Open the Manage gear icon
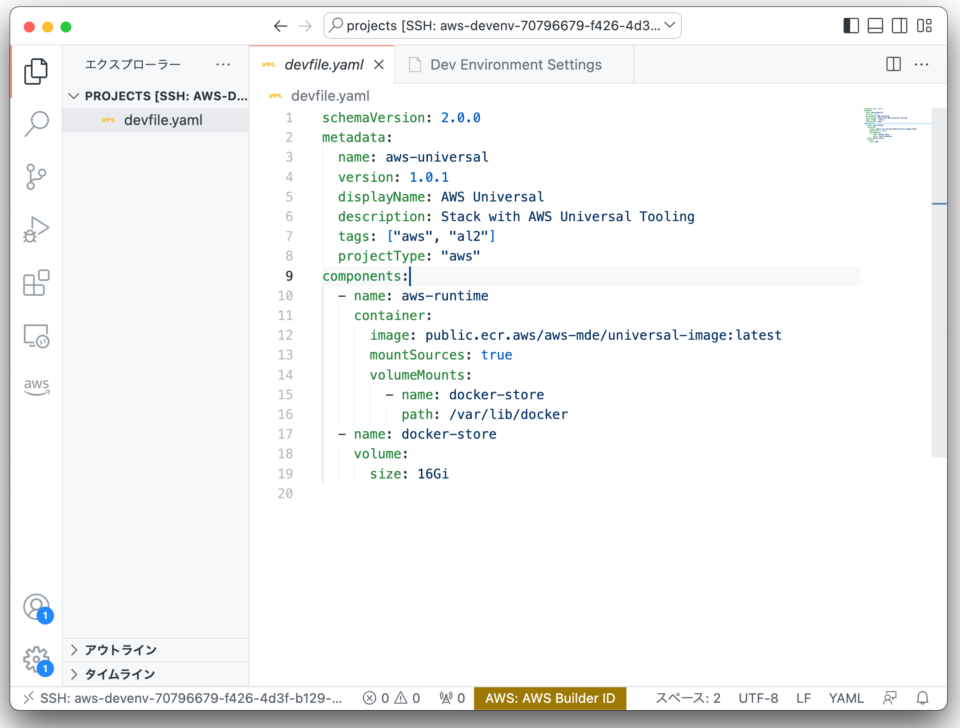The image size is (960, 728). 36,658
